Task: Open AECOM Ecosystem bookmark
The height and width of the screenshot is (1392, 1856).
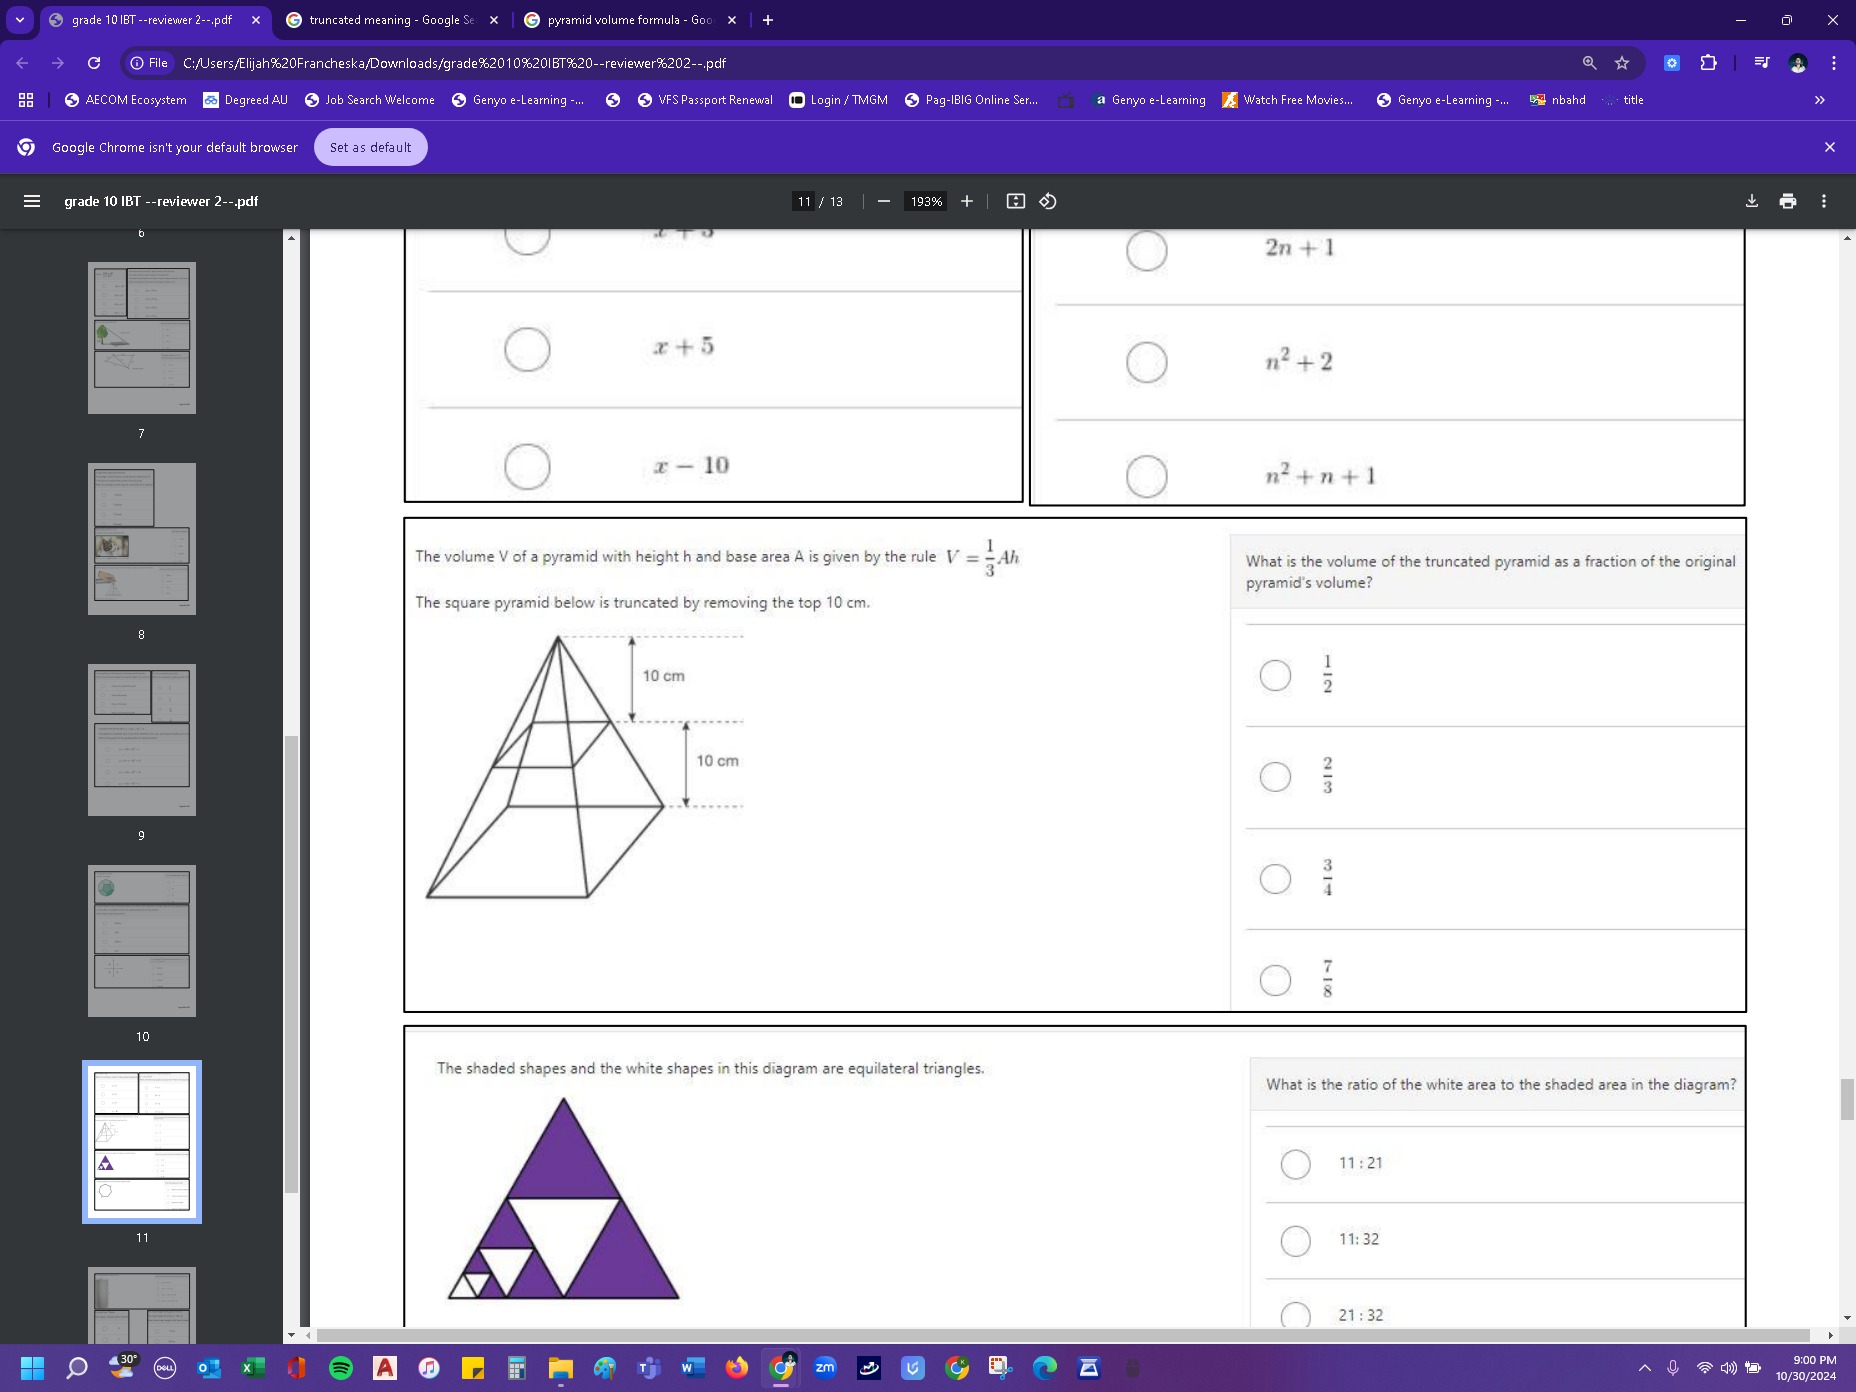Action: 125,100
